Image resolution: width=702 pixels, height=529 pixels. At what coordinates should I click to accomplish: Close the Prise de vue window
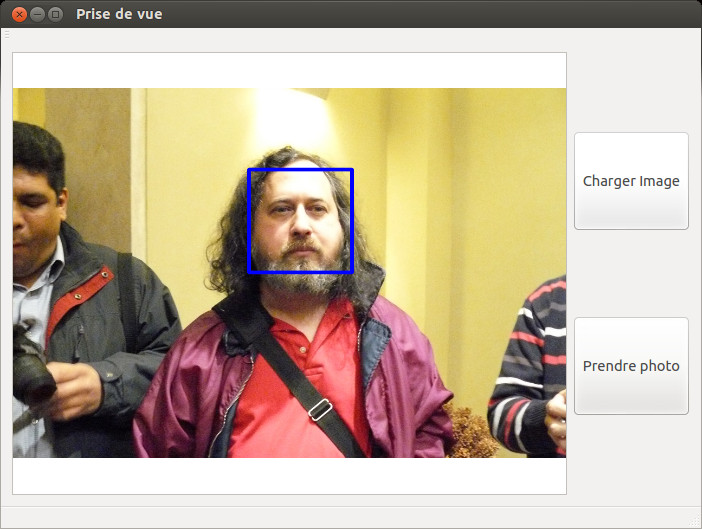click(19, 15)
